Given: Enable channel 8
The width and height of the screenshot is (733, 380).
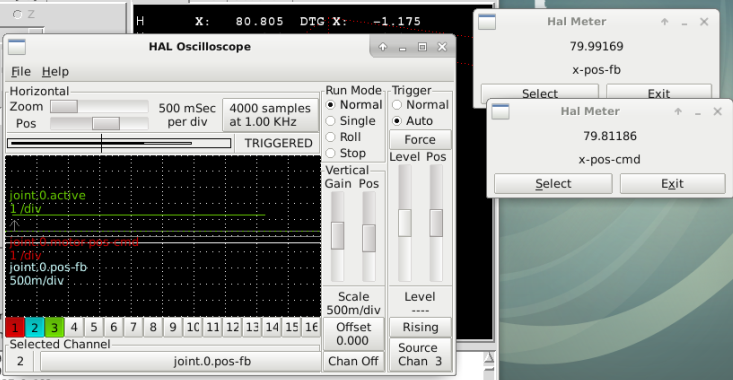Looking at the screenshot, I should tap(153, 327).
